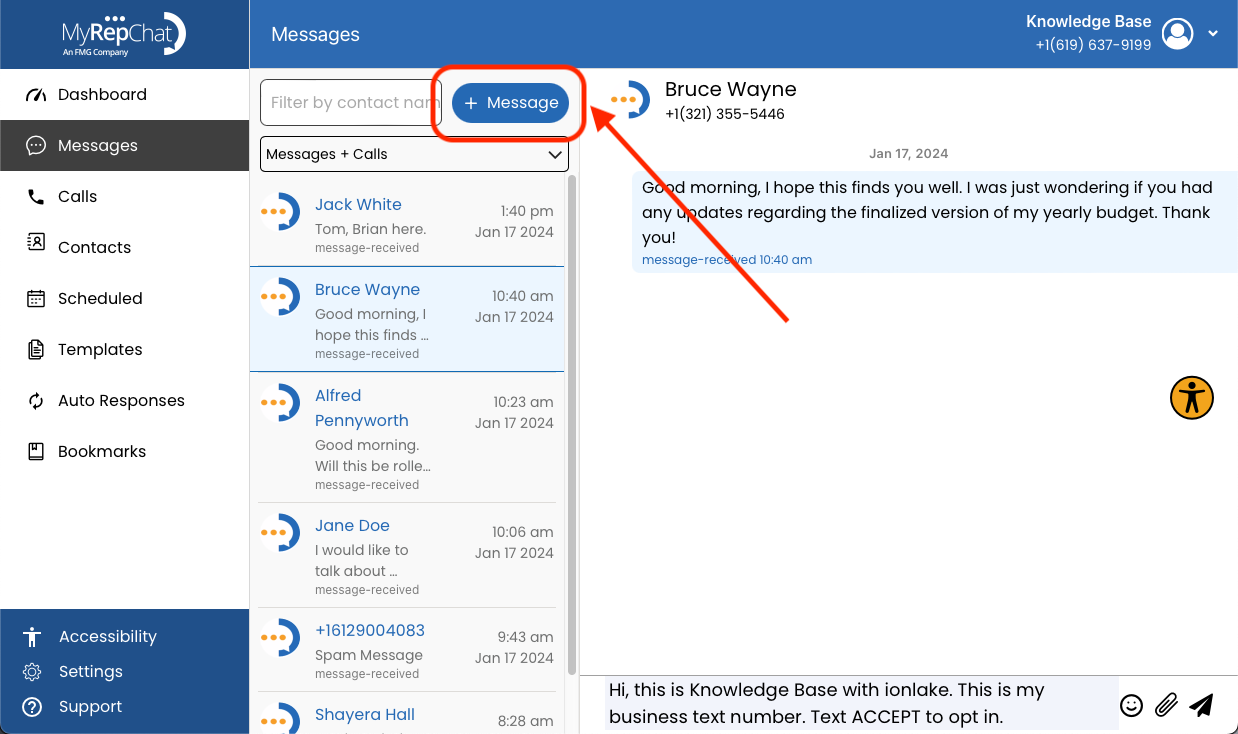Open the Messages + Calls filter dropdown

tap(414, 154)
